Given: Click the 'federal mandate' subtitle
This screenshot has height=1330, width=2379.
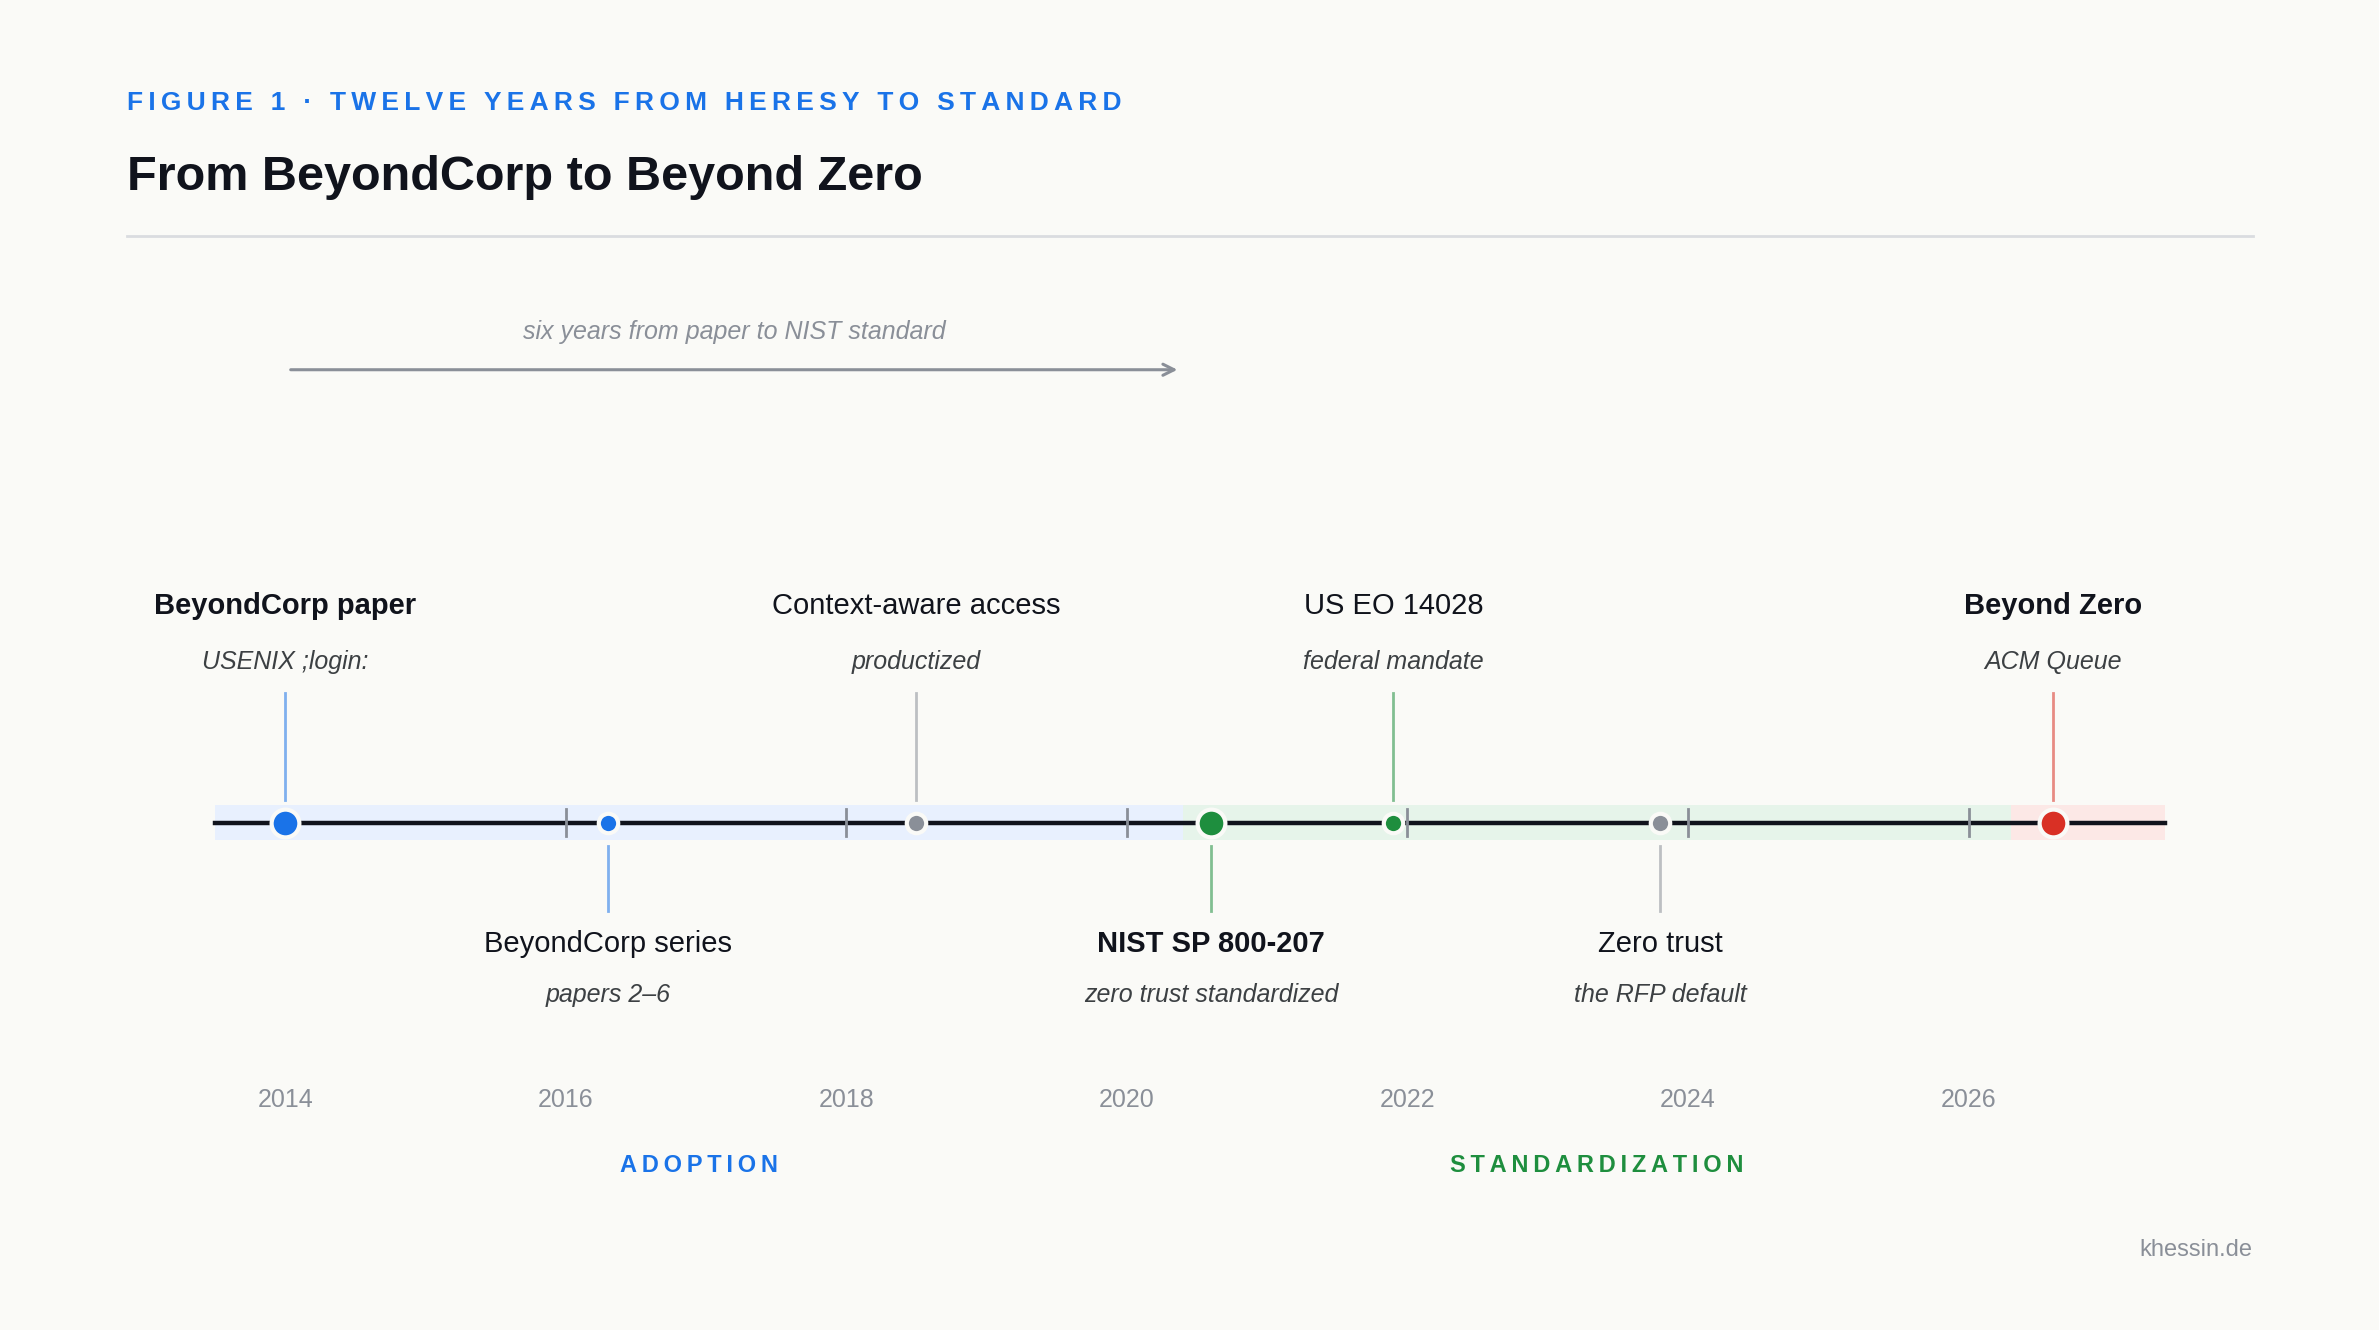Looking at the screenshot, I should point(1393,660).
